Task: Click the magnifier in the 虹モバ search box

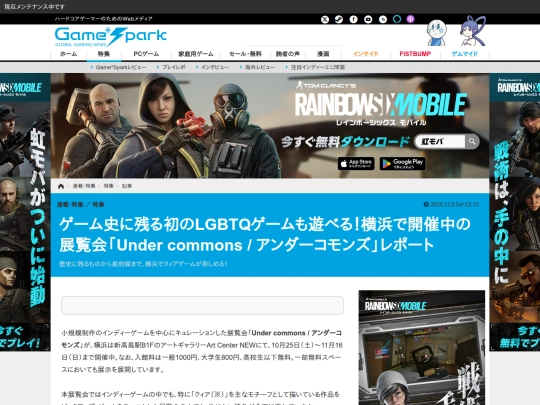Action: pos(472,141)
